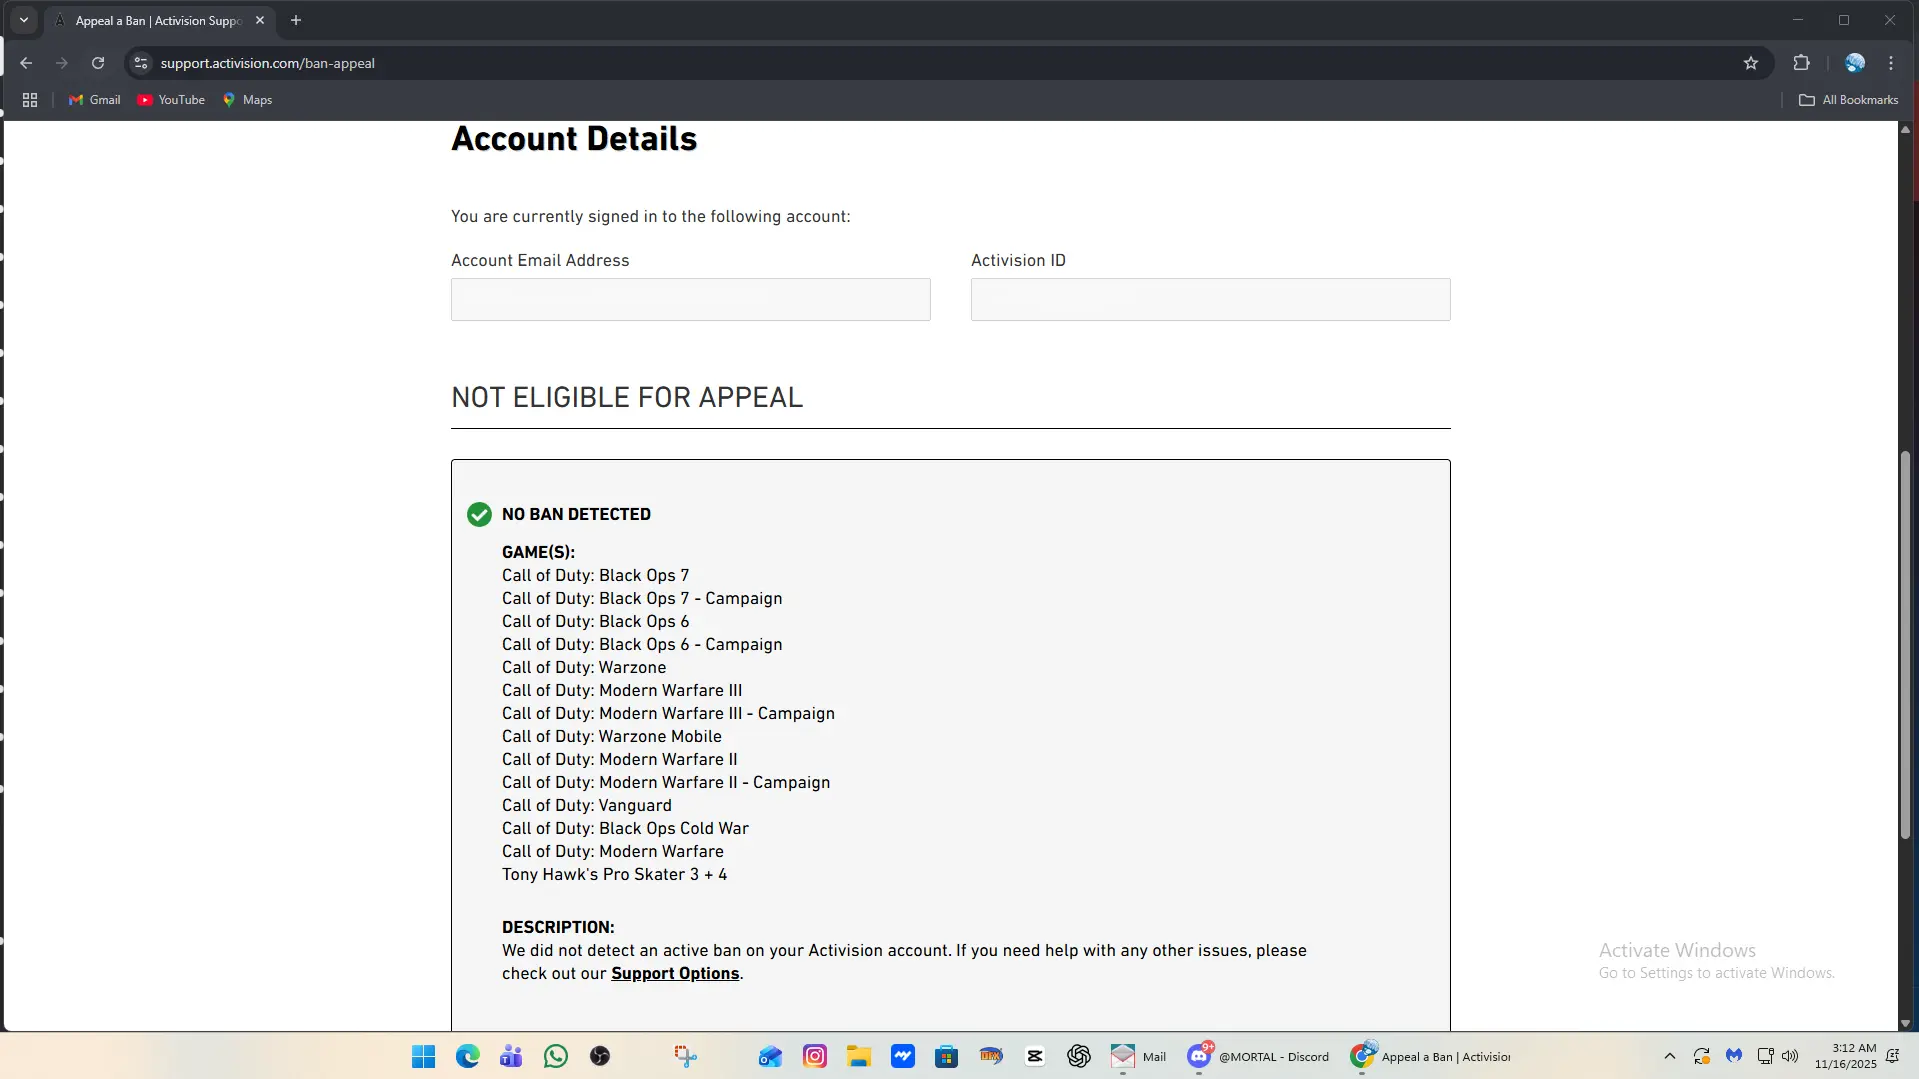Open the Chrome profile avatar
The height and width of the screenshot is (1079, 1919).
1855,63
